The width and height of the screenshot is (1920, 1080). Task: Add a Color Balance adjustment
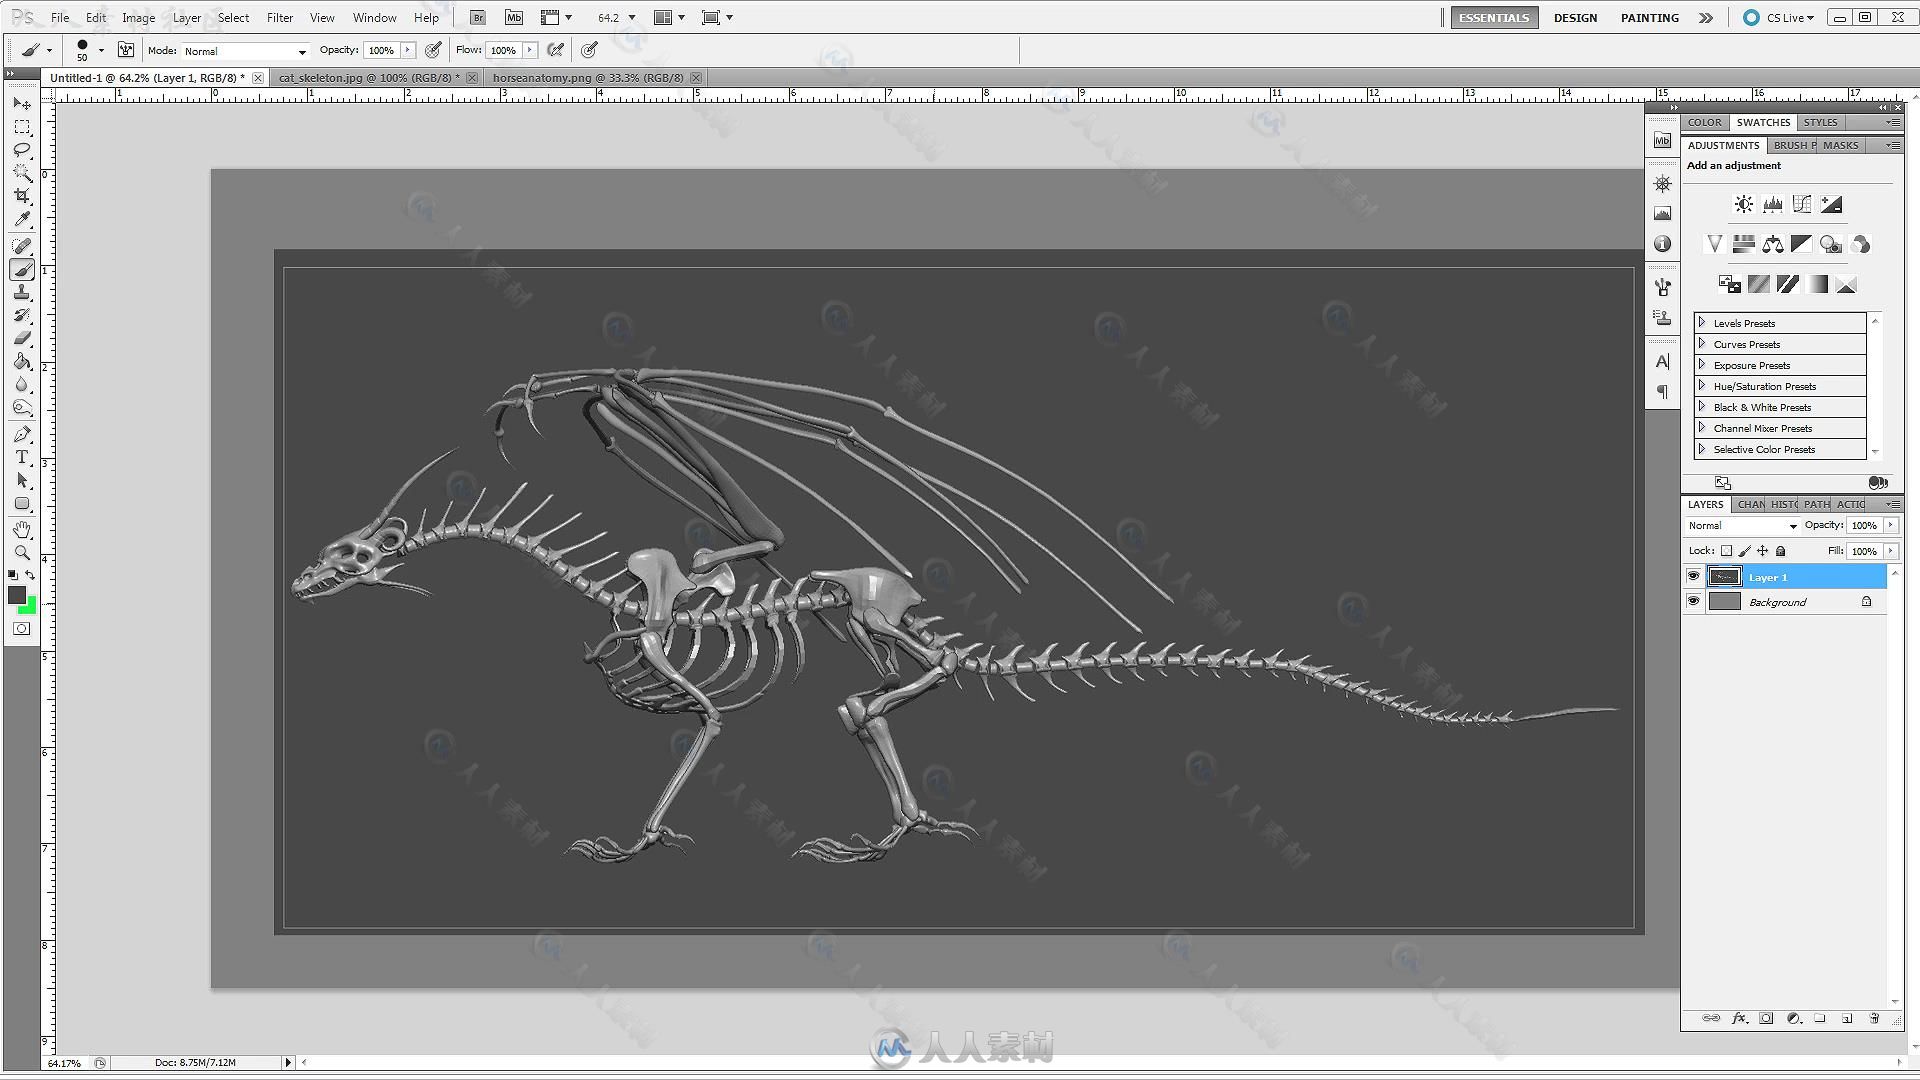[x=1772, y=244]
